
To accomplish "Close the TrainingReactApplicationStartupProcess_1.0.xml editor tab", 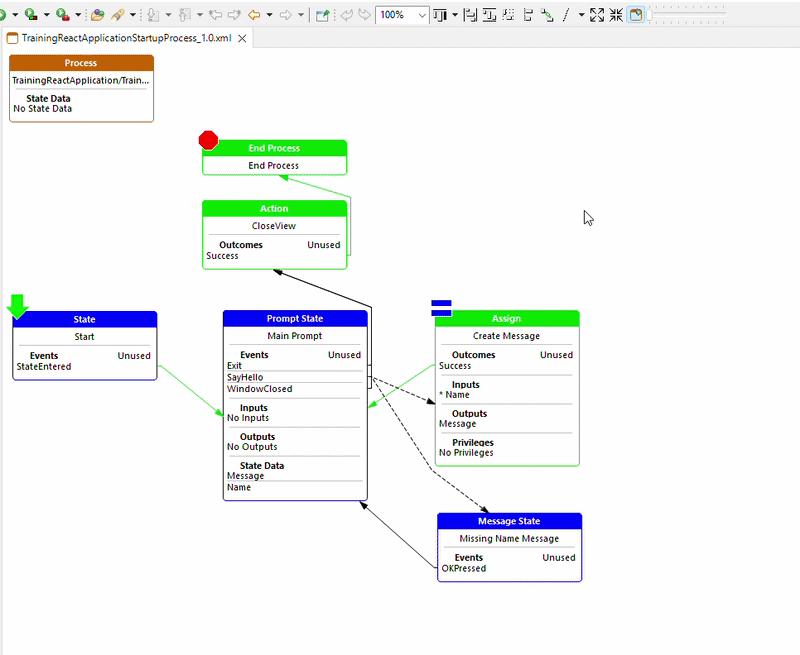I will point(242,38).
